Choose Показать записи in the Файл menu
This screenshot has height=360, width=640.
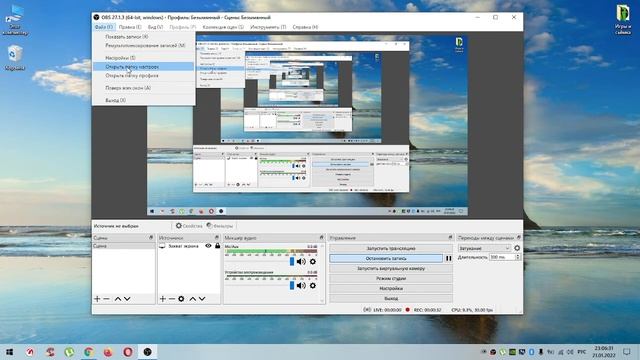[144, 37]
